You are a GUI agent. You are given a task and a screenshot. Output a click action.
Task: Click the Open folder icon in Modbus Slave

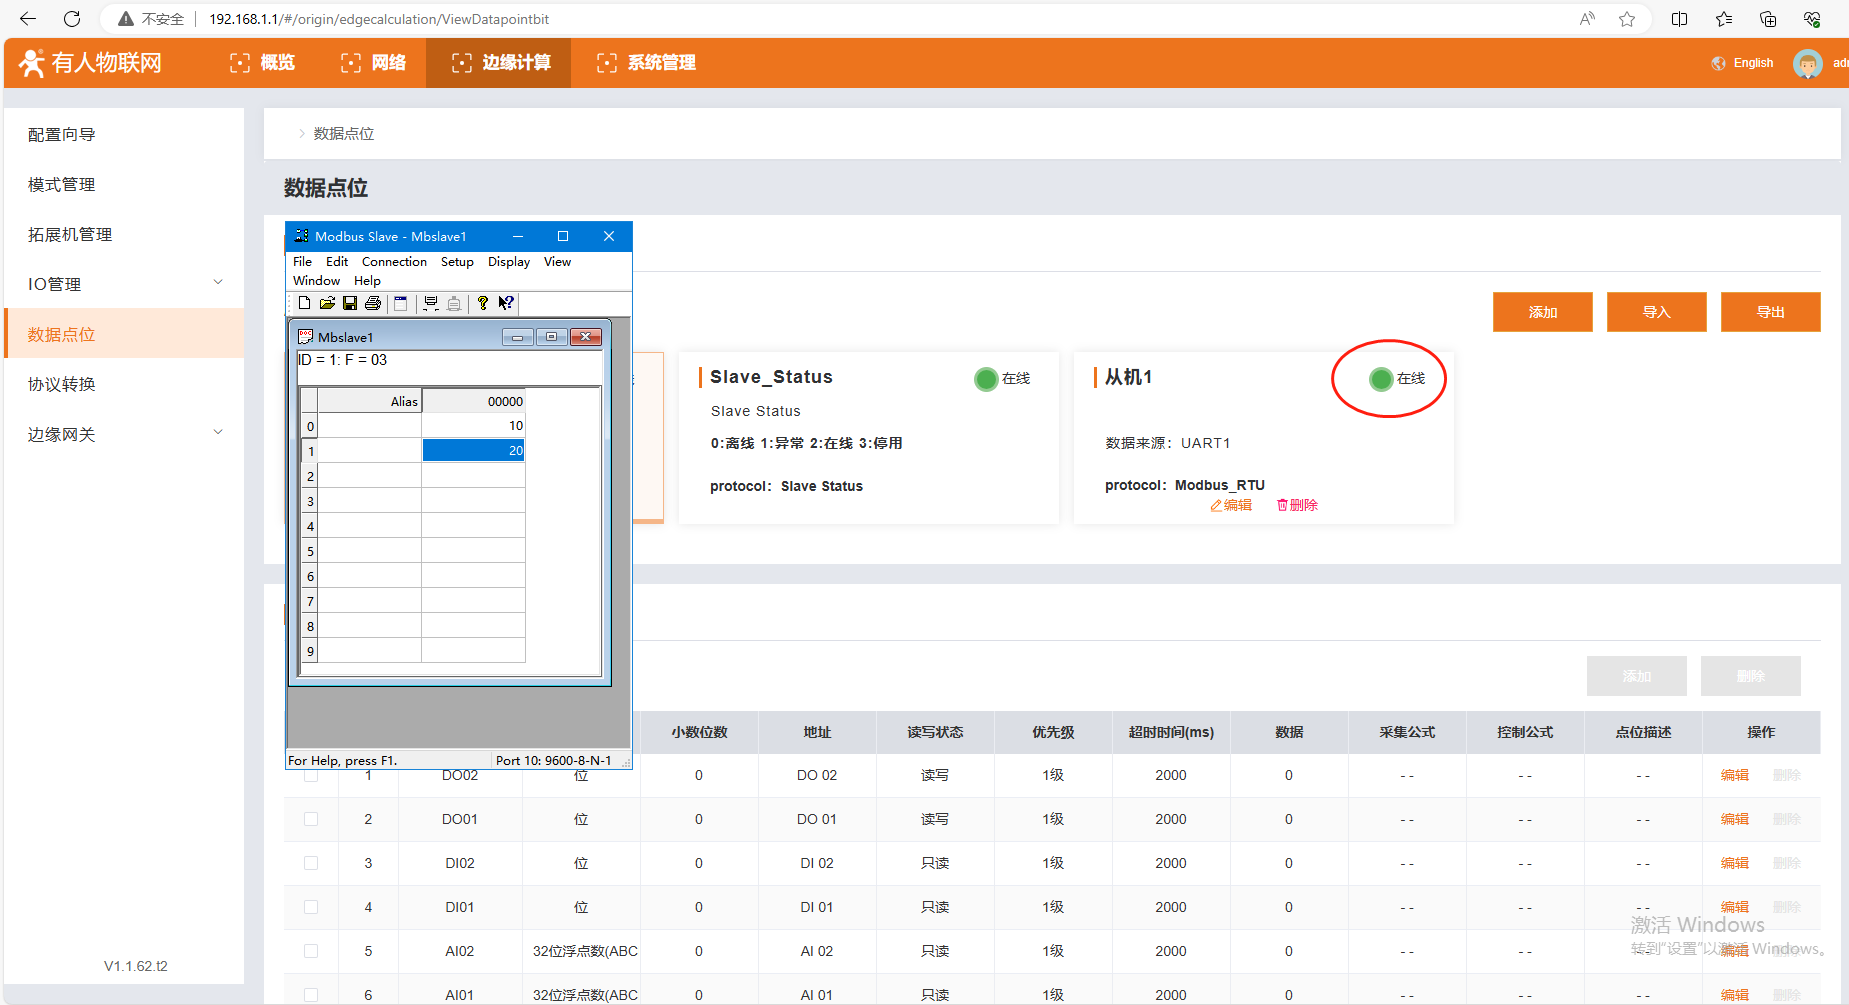[x=327, y=303]
